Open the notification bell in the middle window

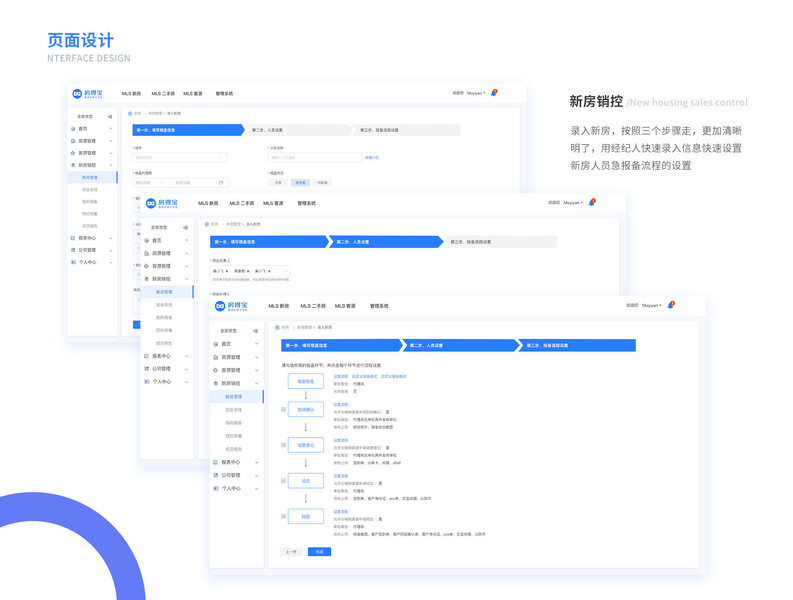592,202
